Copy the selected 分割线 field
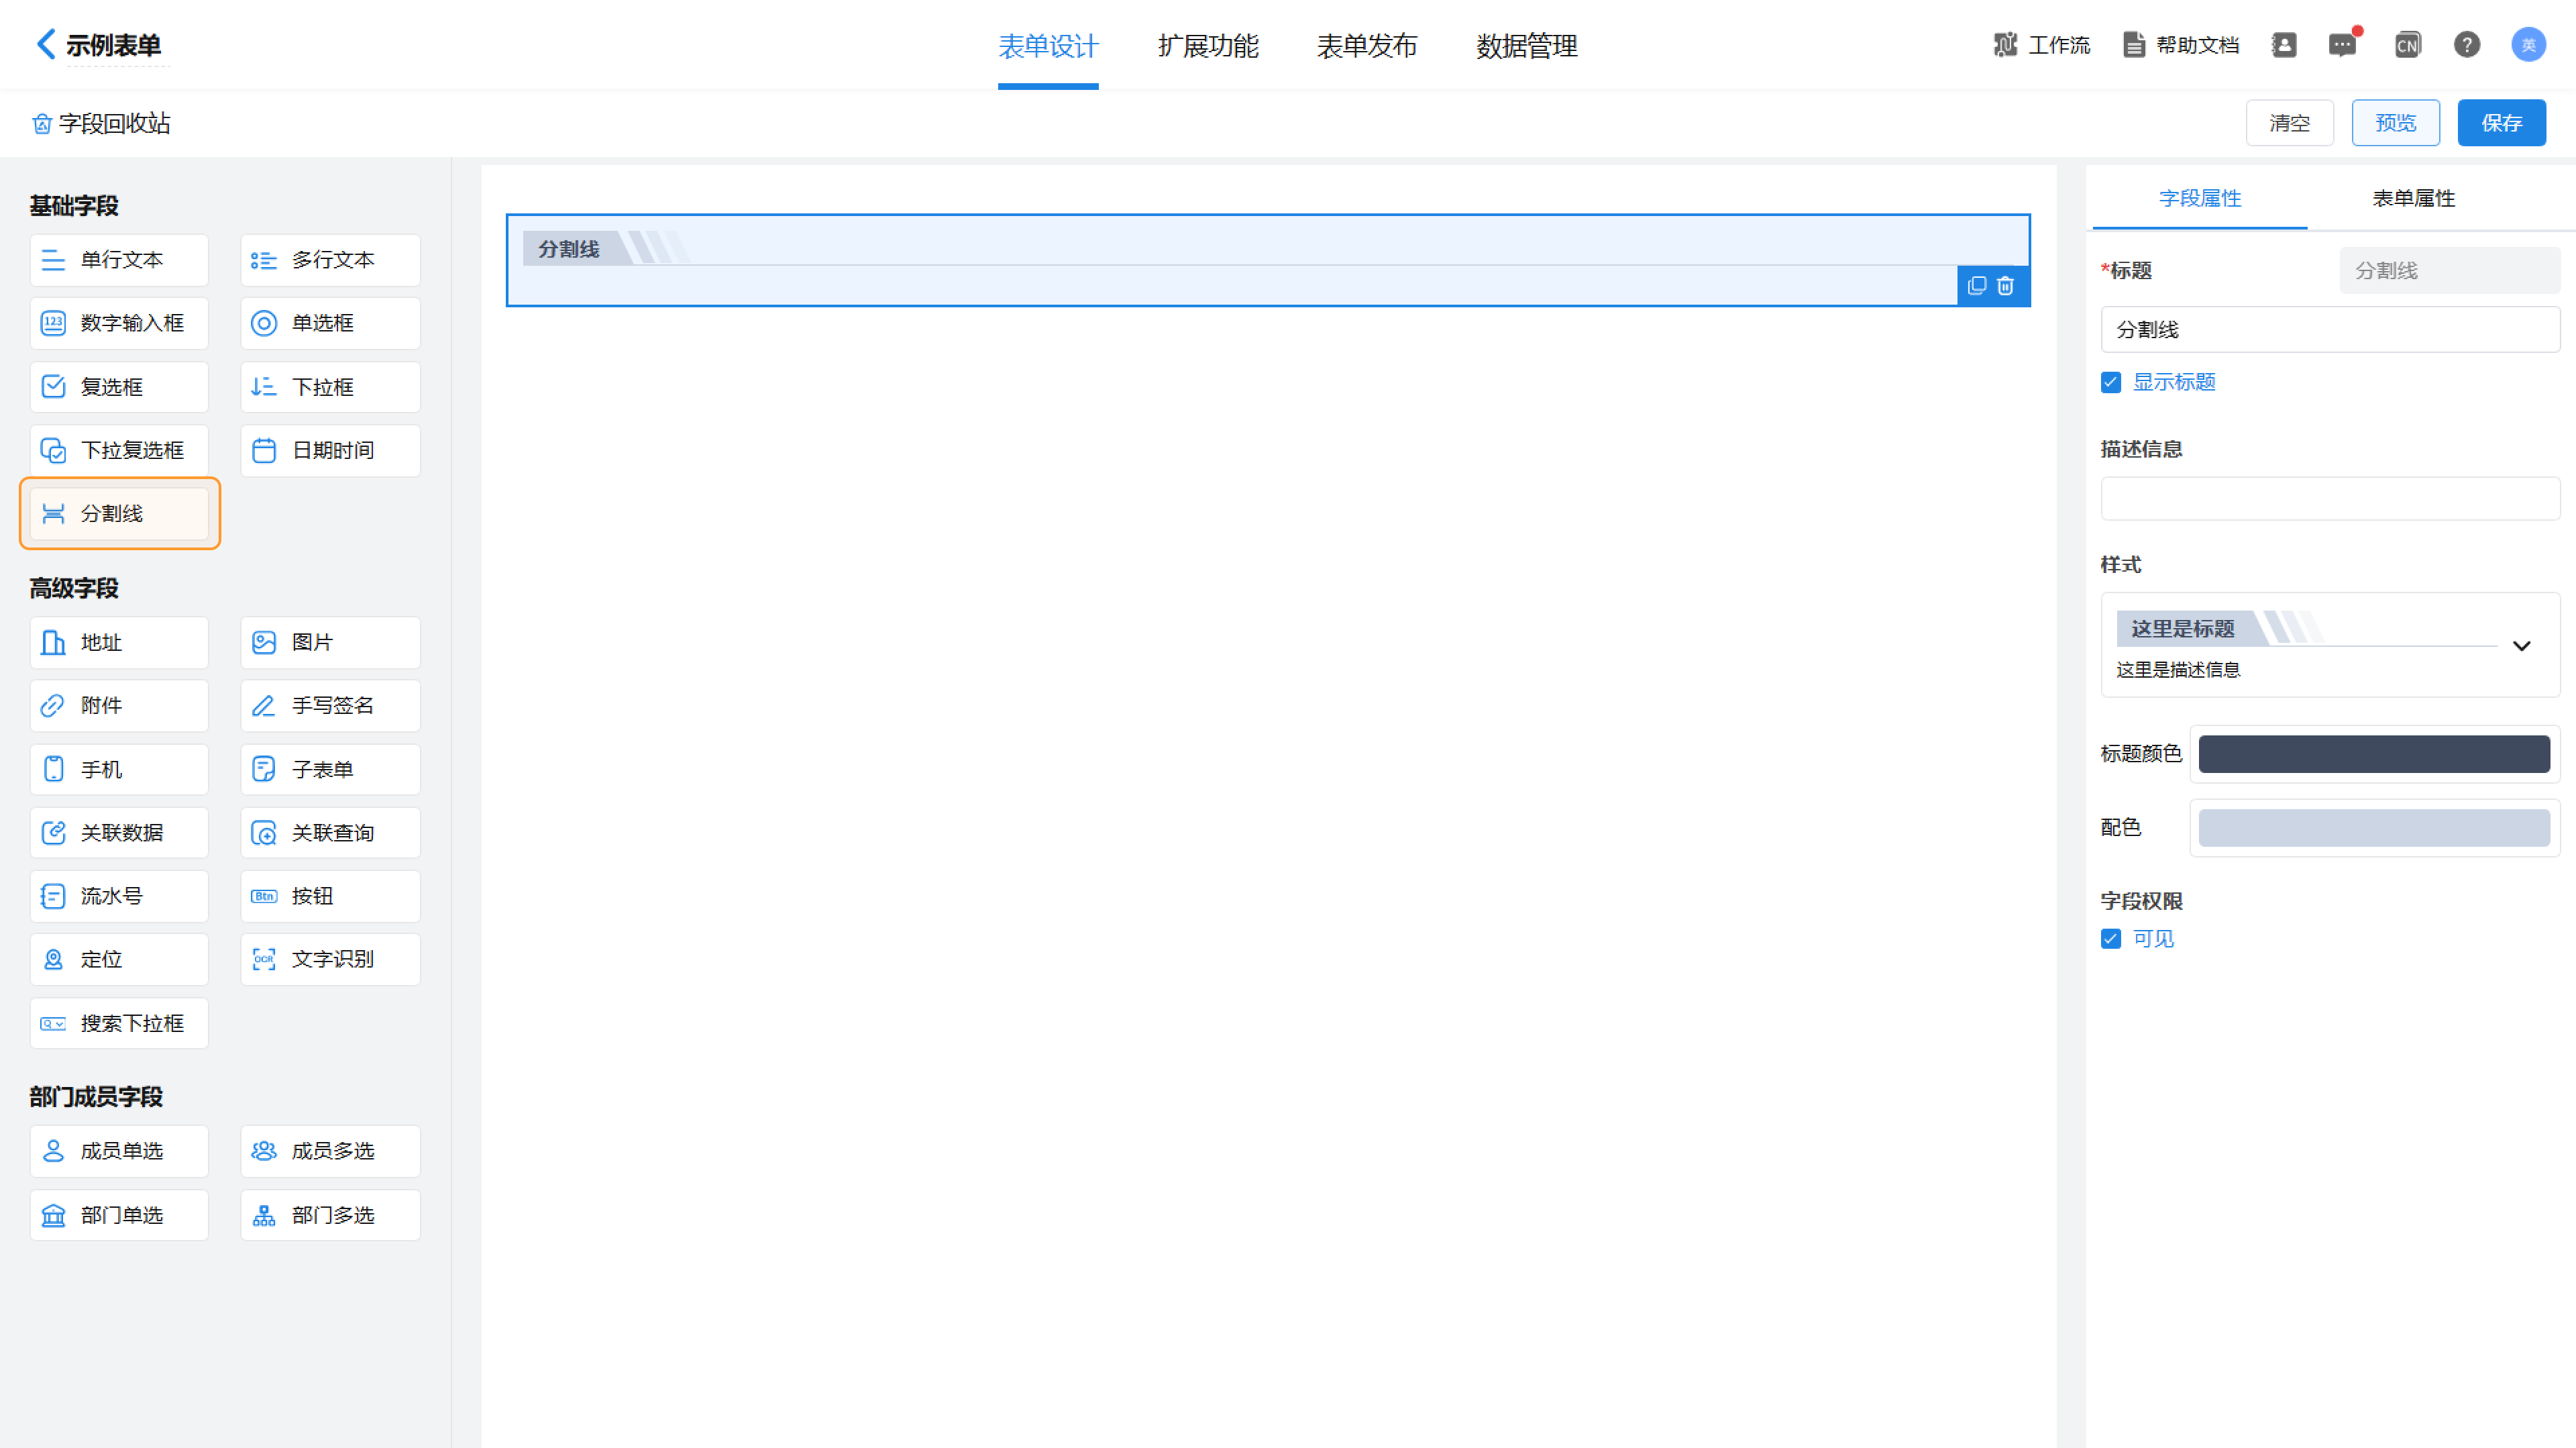The width and height of the screenshot is (2576, 1448). point(1976,286)
